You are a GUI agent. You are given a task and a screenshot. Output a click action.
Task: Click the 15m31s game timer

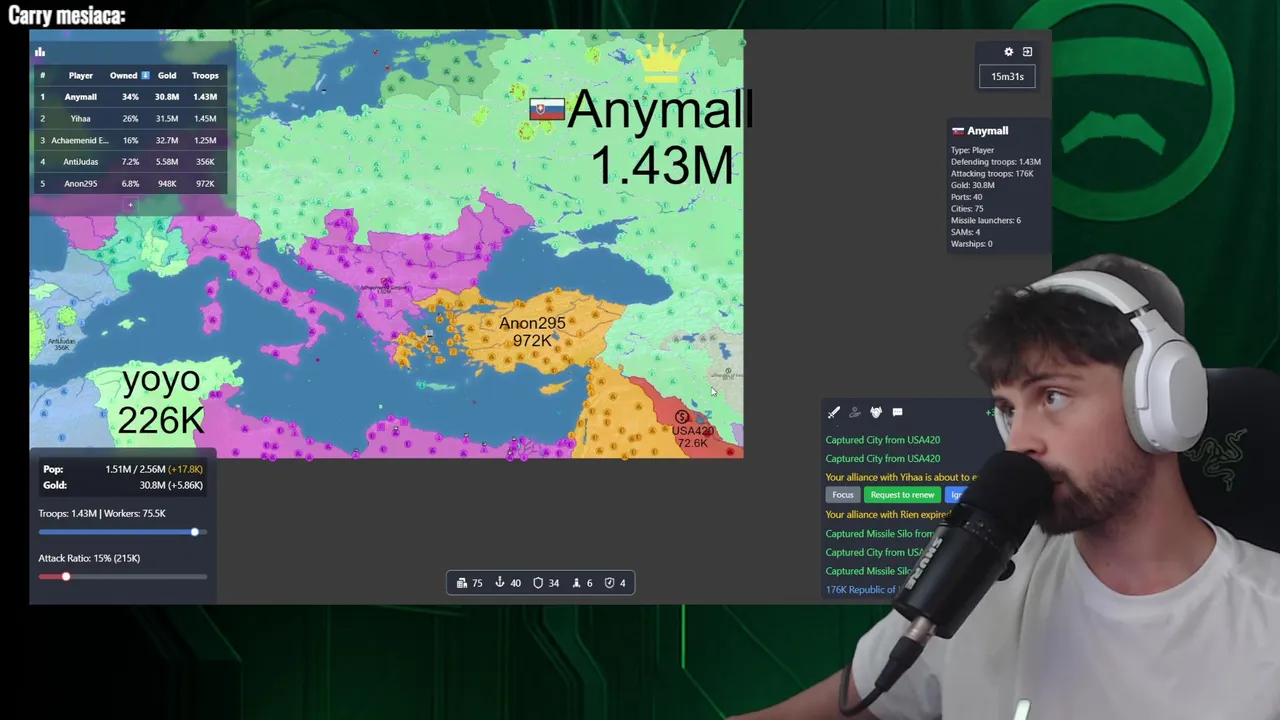(x=1007, y=77)
